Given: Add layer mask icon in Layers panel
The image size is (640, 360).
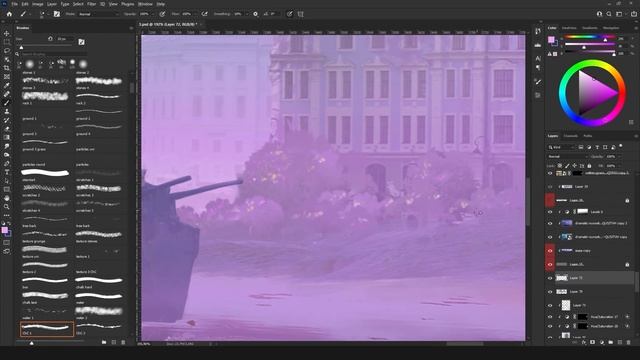Looking at the screenshot, I should click(593, 342).
